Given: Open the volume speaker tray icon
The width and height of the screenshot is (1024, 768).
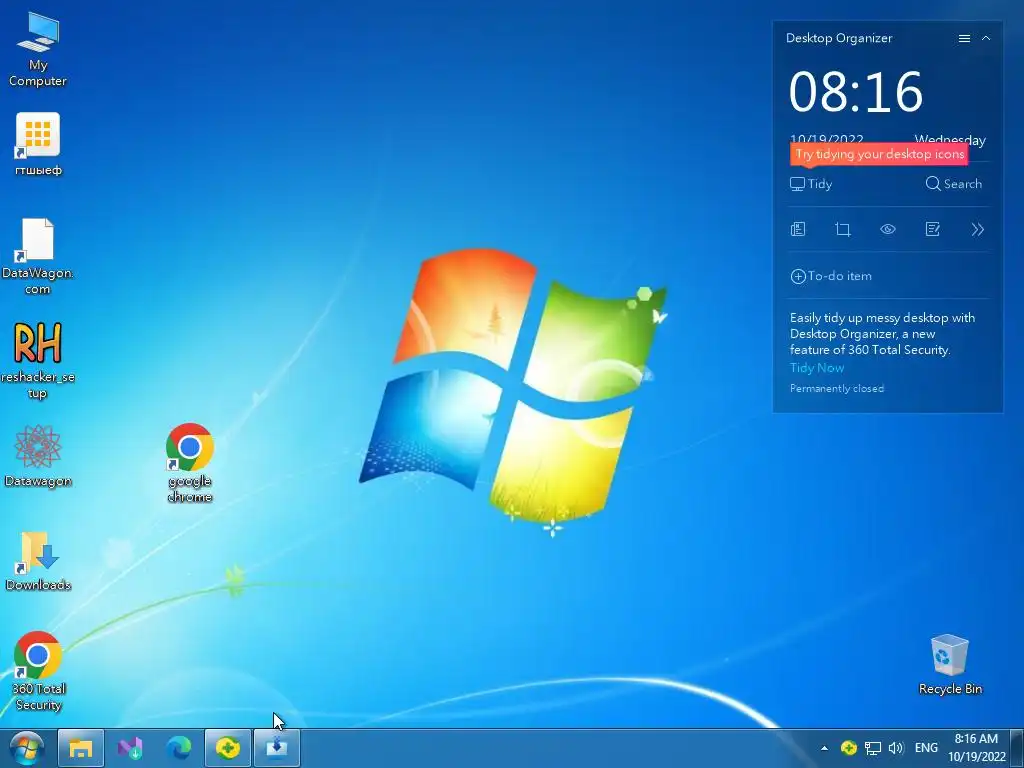Looking at the screenshot, I should point(896,748).
